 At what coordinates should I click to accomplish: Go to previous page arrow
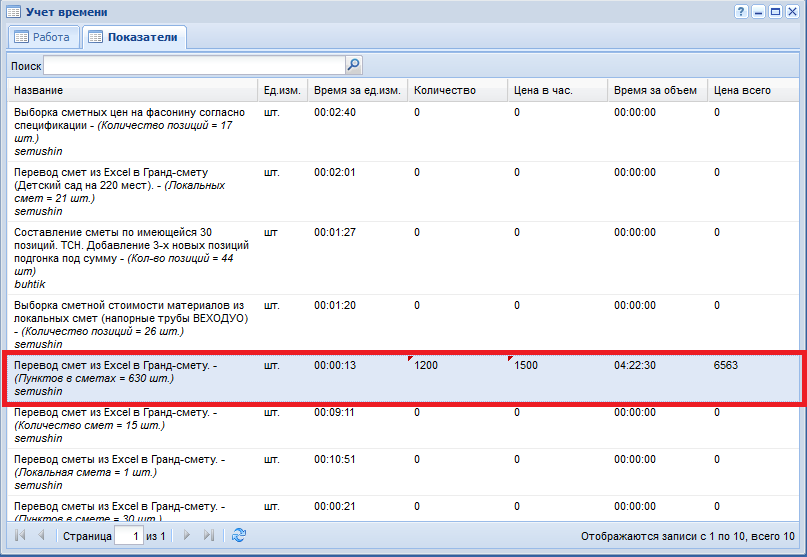[41, 536]
